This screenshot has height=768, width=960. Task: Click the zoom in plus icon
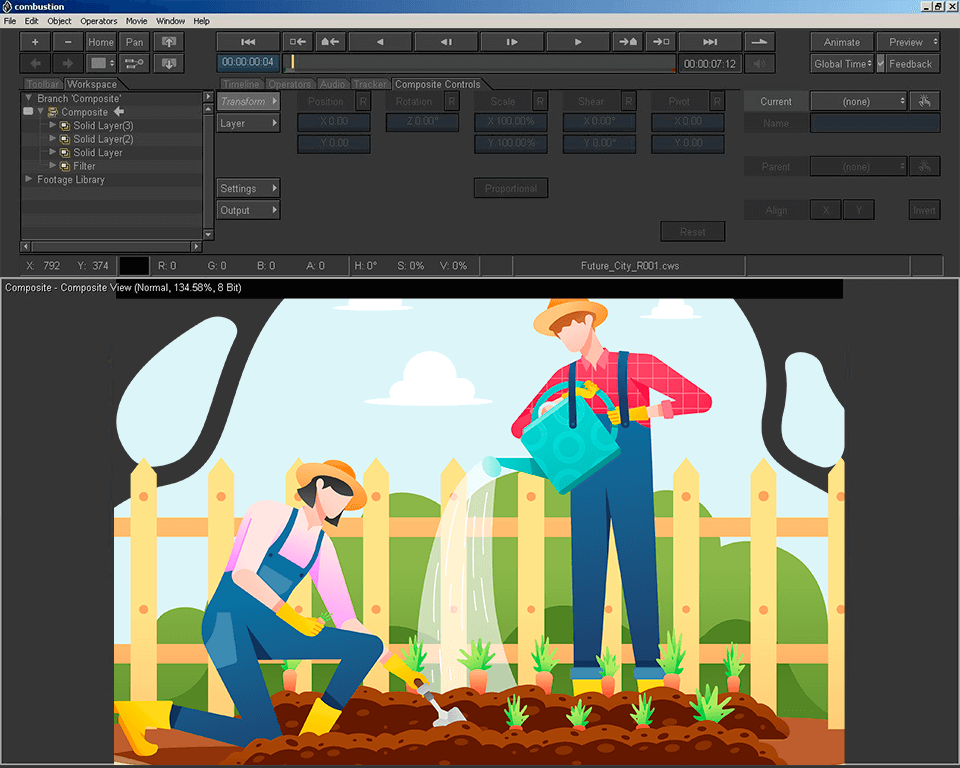34,41
